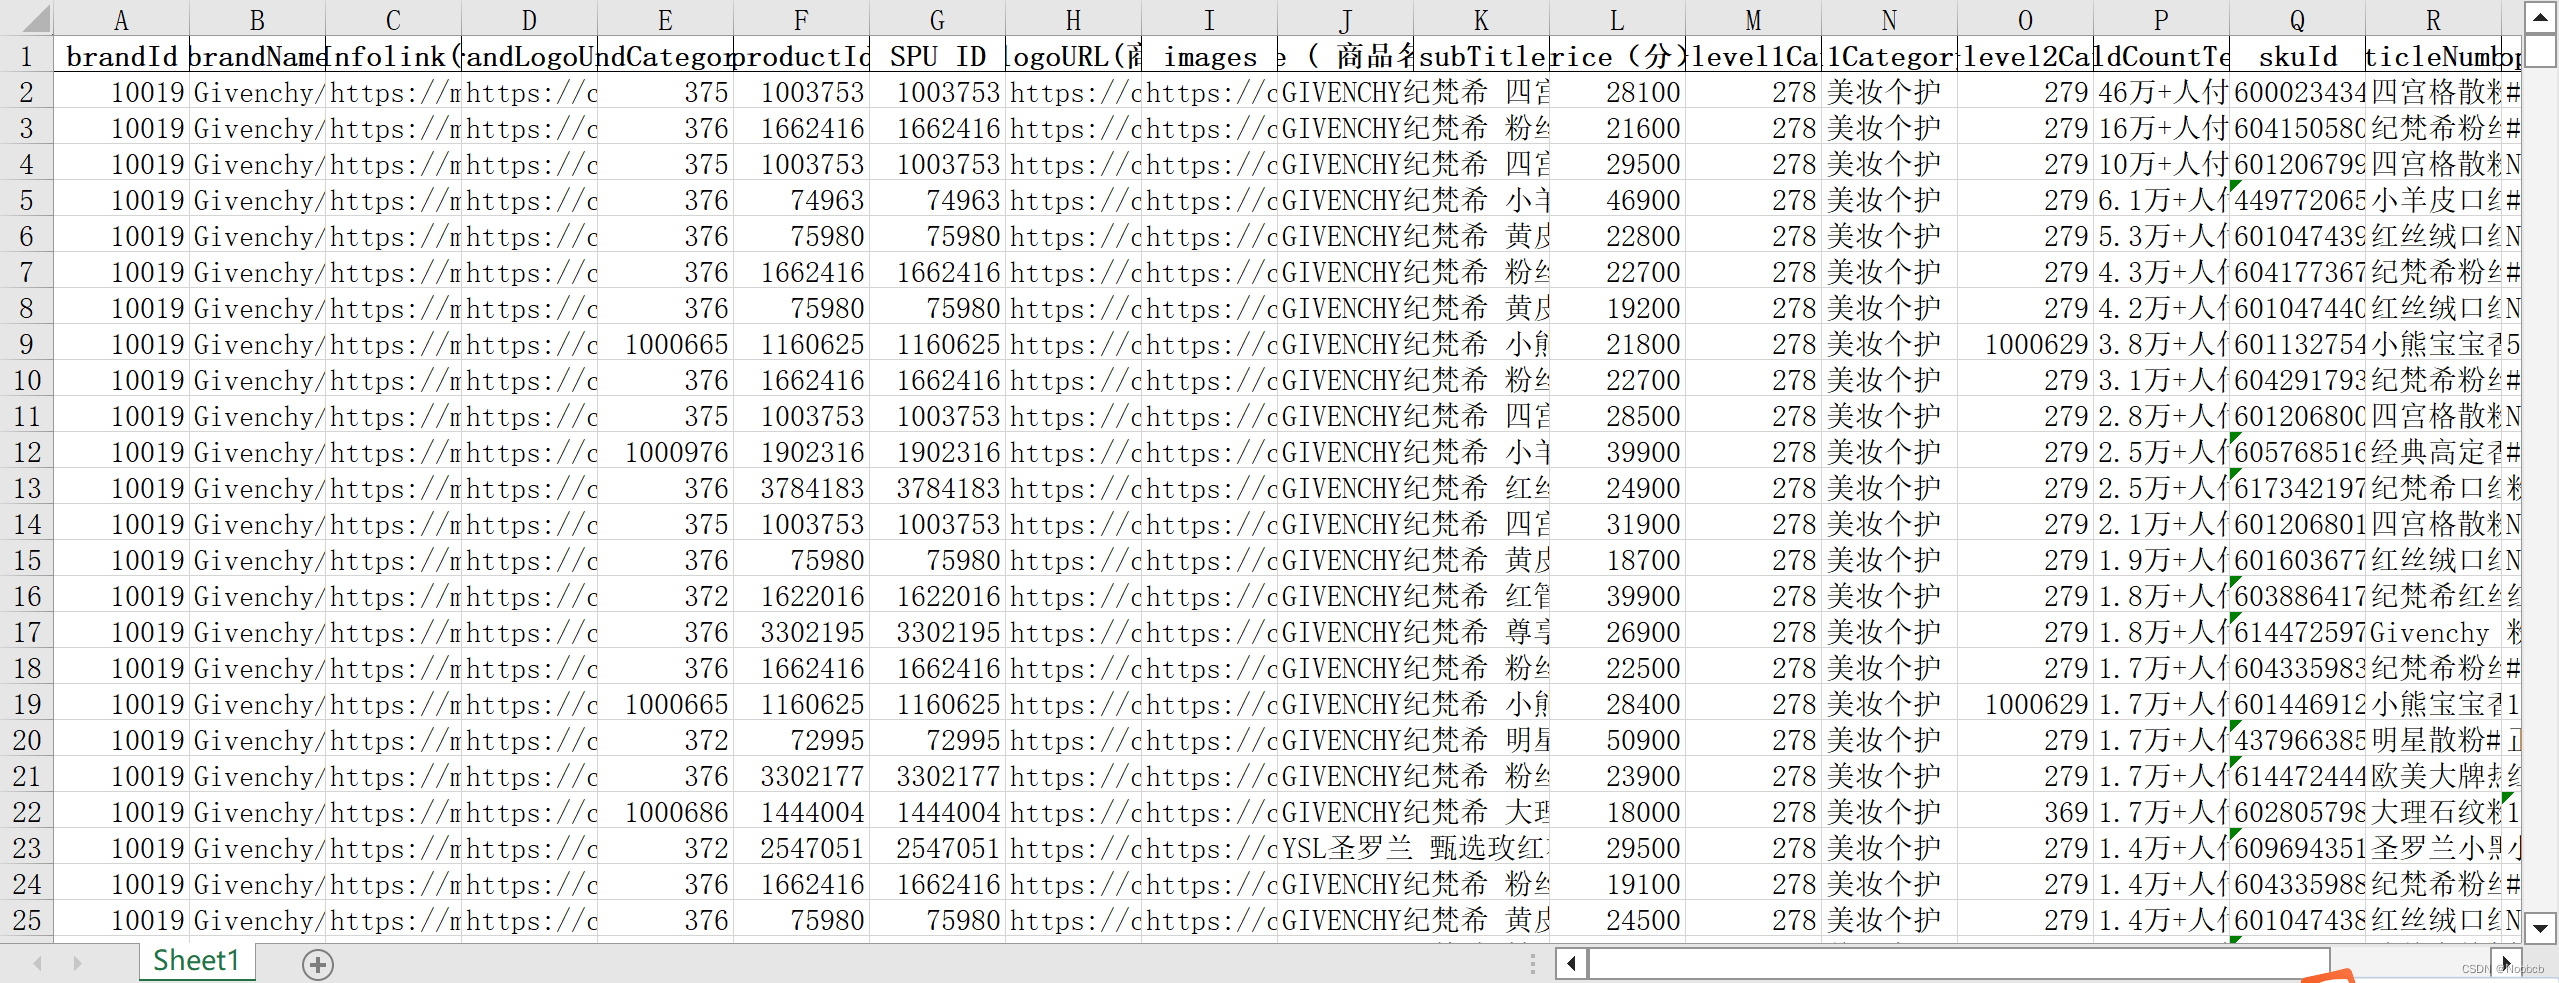Select level2 cell 369 in row 22
Screen dimensions: 2559x983
(x=2025, y=812)
